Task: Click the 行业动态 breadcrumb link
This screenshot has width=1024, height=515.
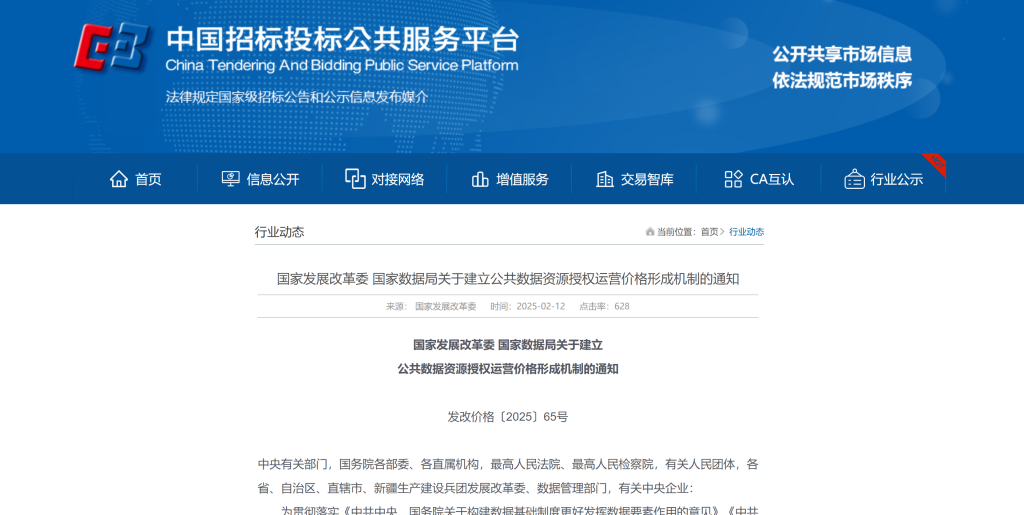Action: point(746,232)
